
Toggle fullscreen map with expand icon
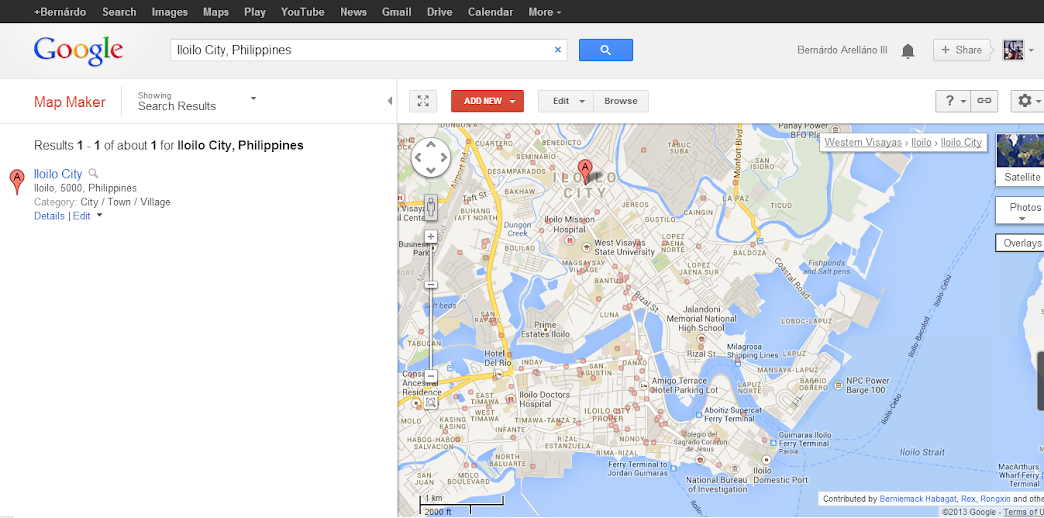(423, 101)
